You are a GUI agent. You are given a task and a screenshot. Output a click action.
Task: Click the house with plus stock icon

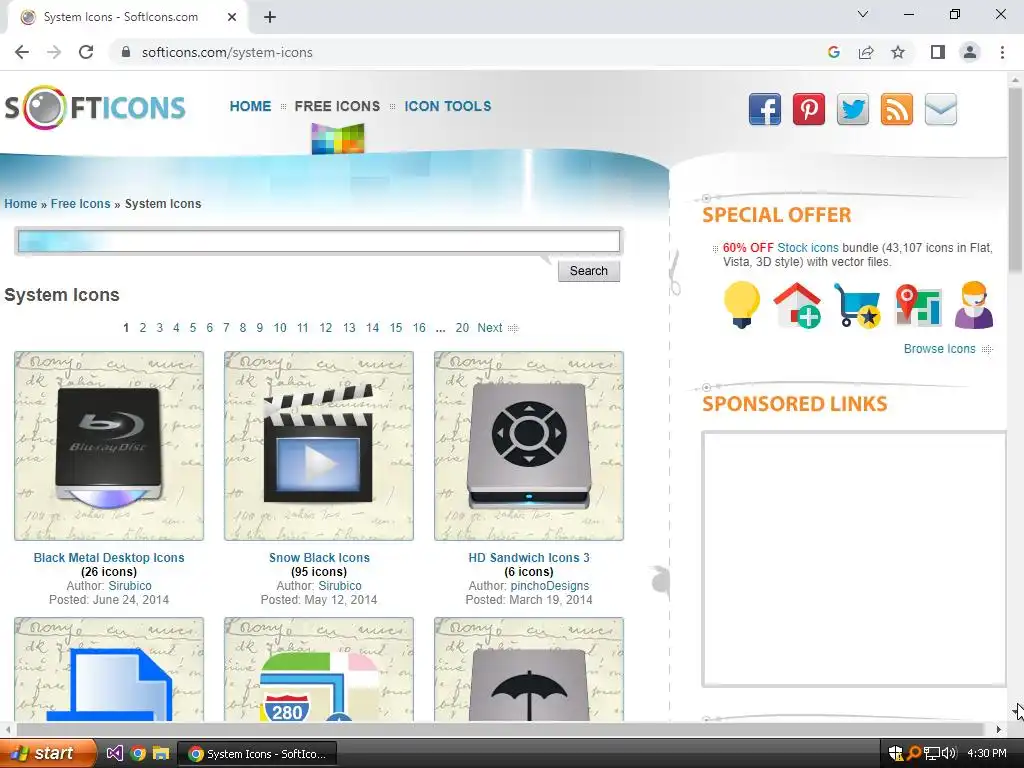point(797,305)
